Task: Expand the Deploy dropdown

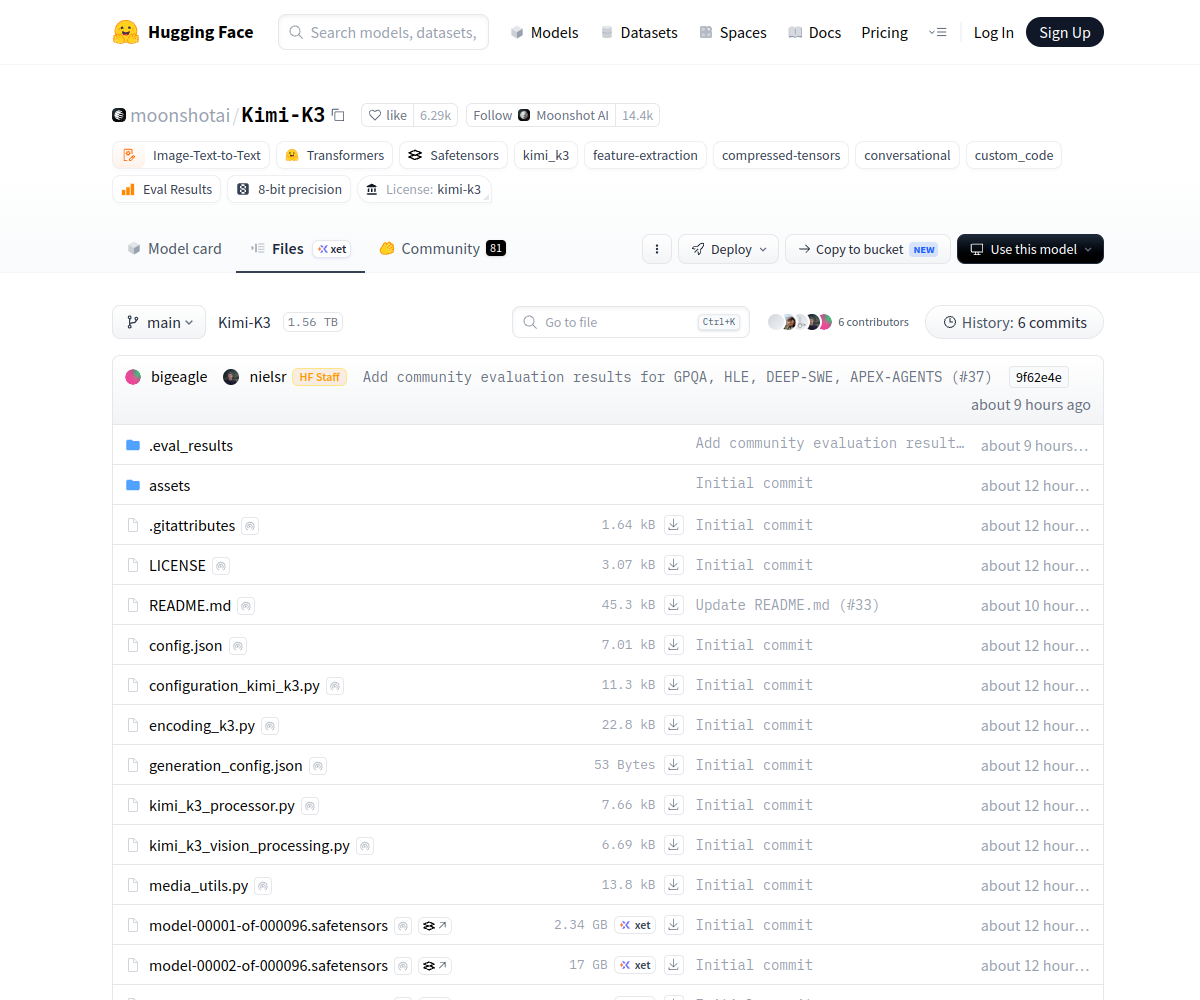Action: tap(728, 249)
